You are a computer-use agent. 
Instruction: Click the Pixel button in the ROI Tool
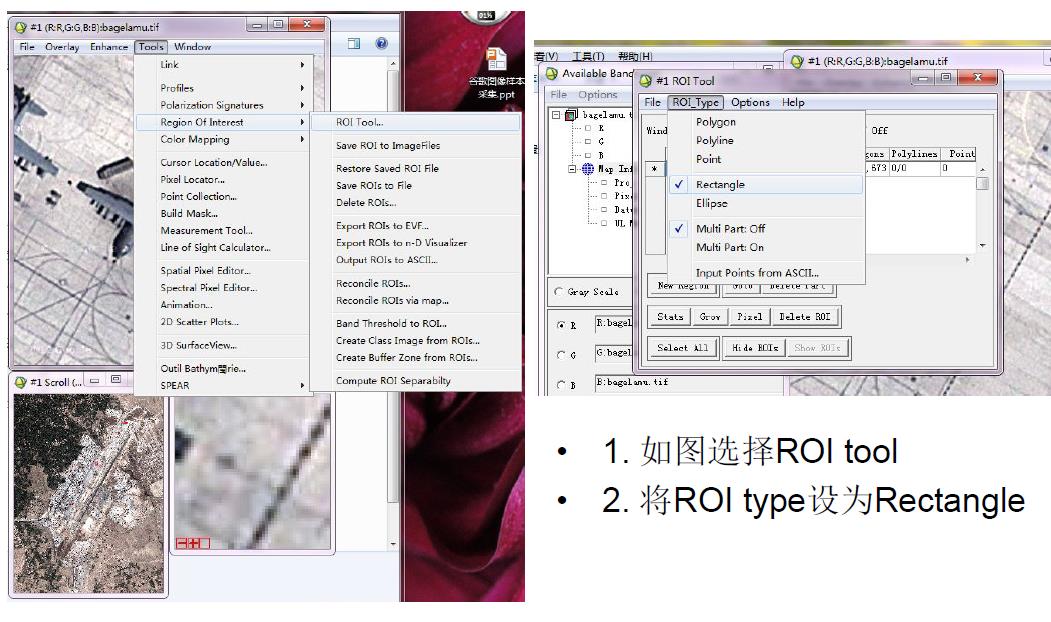pos(750,317)
